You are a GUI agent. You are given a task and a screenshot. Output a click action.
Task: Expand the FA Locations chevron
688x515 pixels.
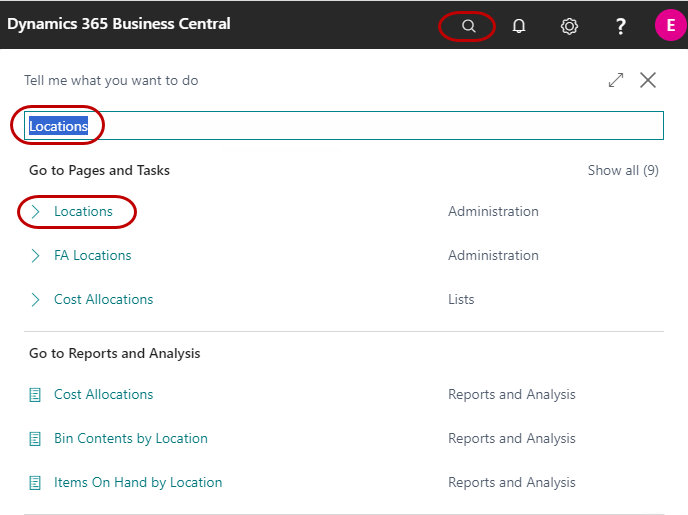[36, 256]
